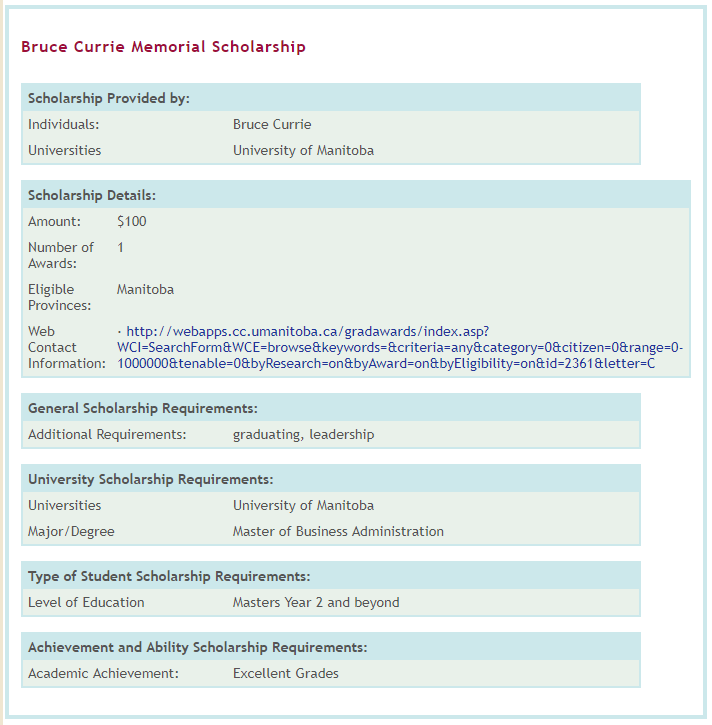Image resolution: width=712 pixels, height=725 pixels.
Task: Select University of Manitoba under University Scholarship Requirements
Action: [x=303, y=506]
